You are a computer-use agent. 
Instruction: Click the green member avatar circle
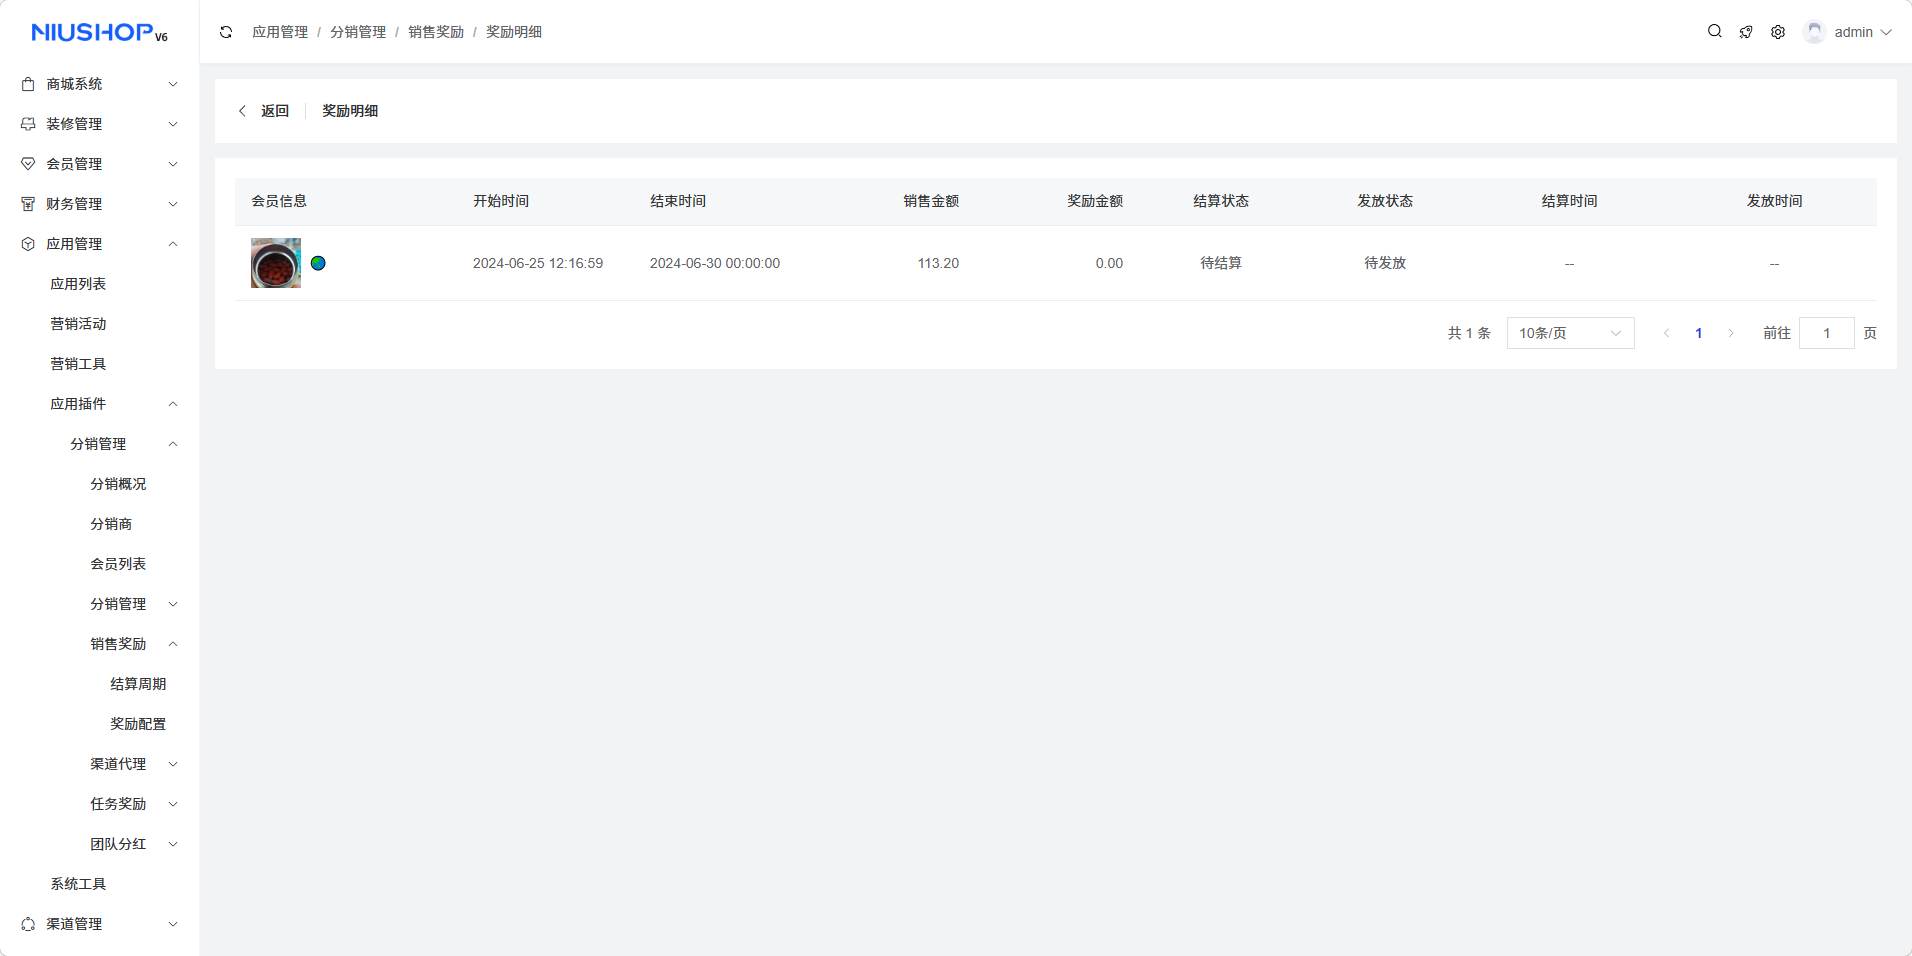(318, 263)
